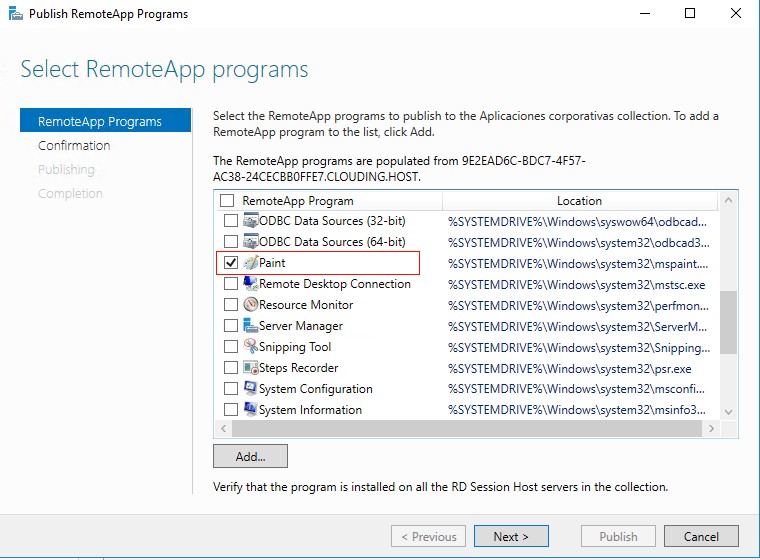Check the System Configuration checkbox
The image size is (760, 560).
click(x=231, y=388)
